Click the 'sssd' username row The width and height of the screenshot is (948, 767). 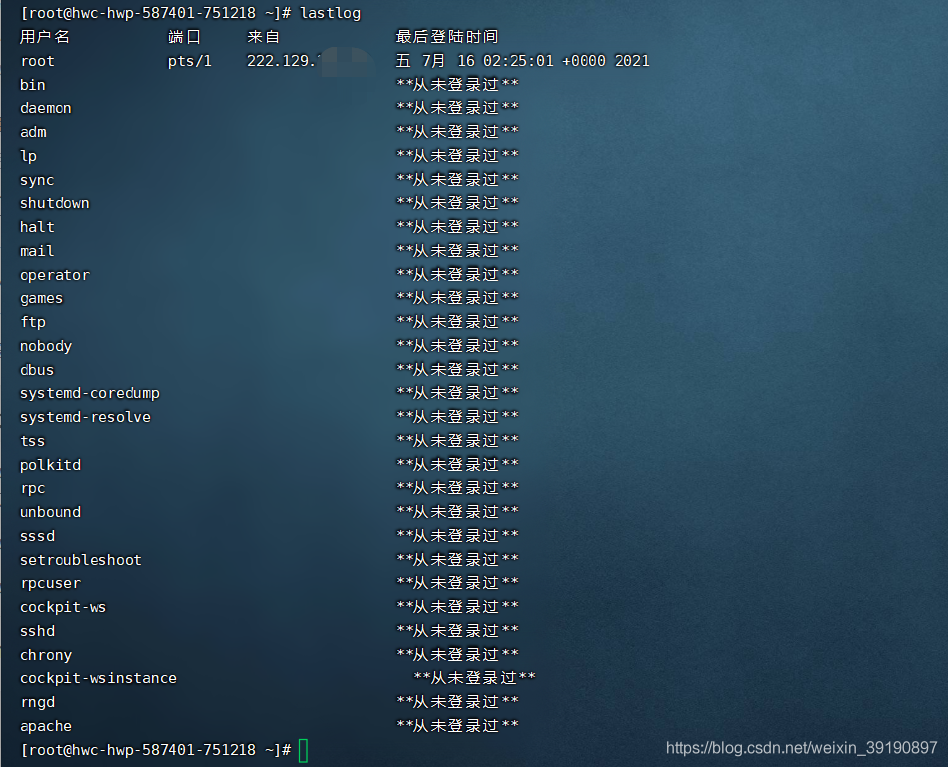[x=37, y=536]
